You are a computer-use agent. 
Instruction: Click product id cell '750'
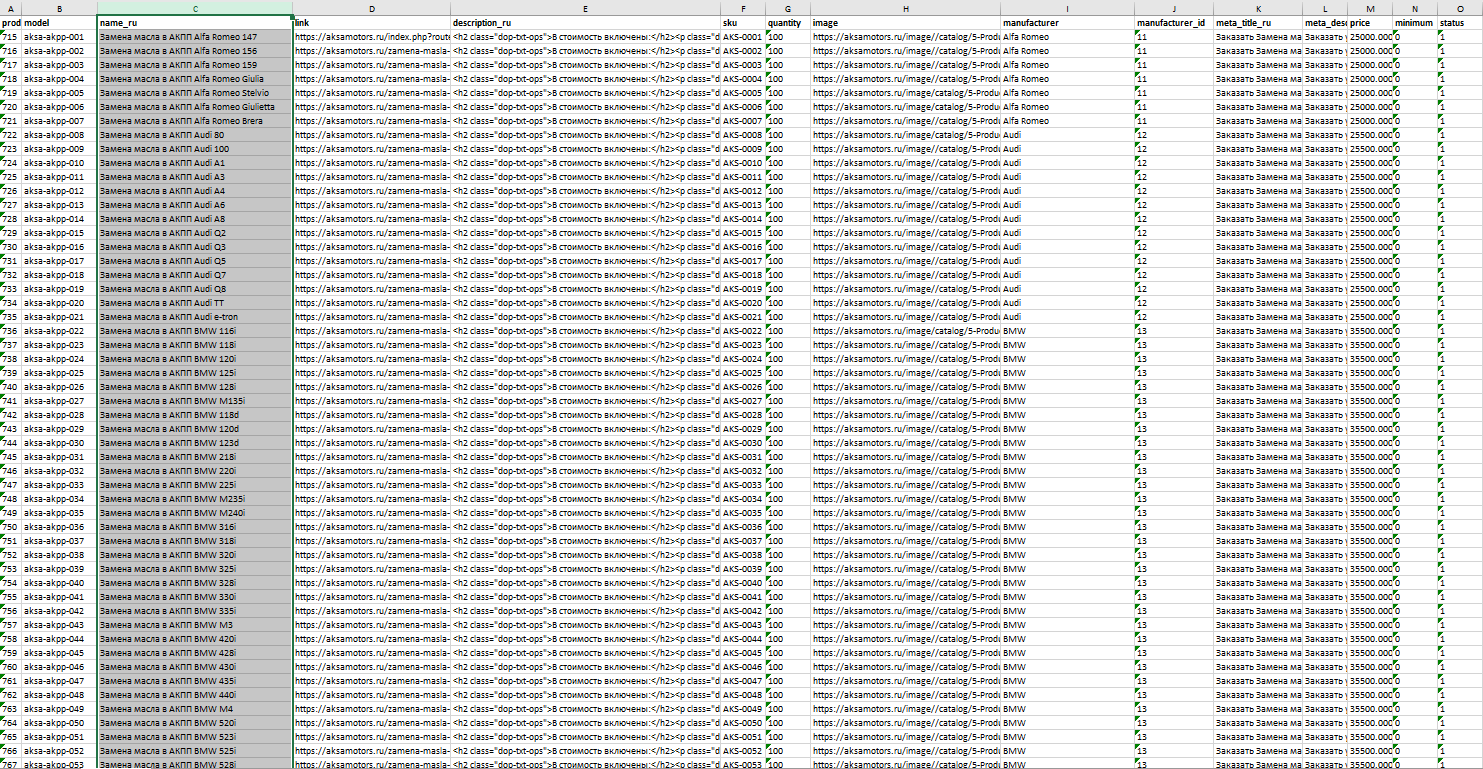[10, 526]
